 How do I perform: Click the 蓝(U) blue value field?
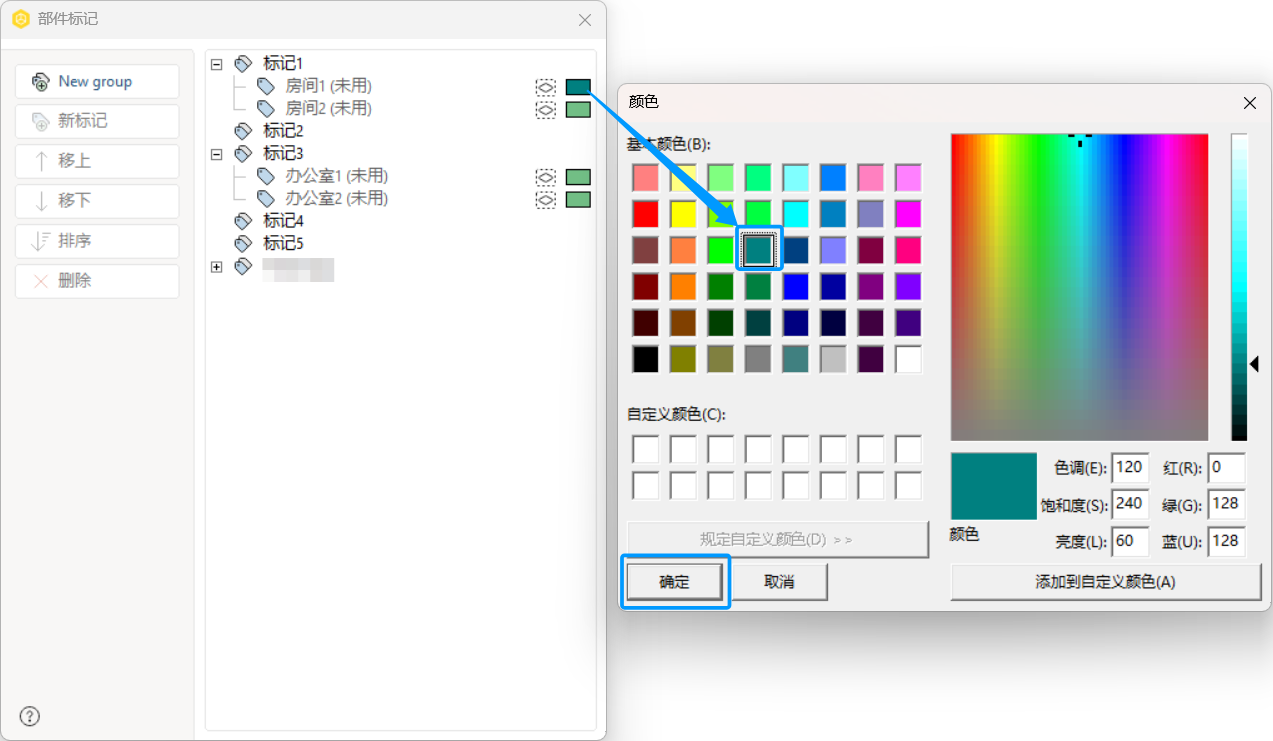point(1227,542)
